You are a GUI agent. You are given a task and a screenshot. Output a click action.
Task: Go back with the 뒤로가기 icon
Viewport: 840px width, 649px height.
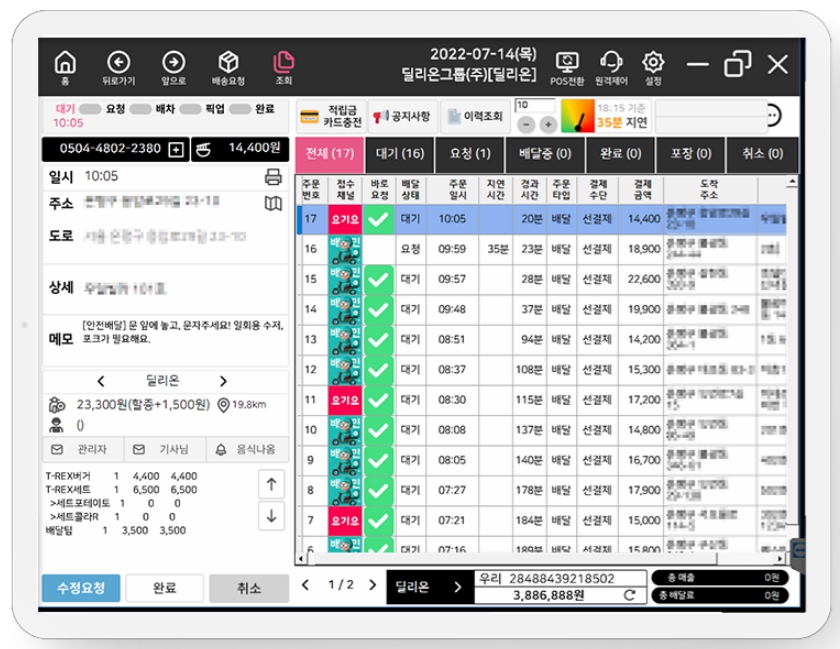pyautogui.click(x=118, y=67)
